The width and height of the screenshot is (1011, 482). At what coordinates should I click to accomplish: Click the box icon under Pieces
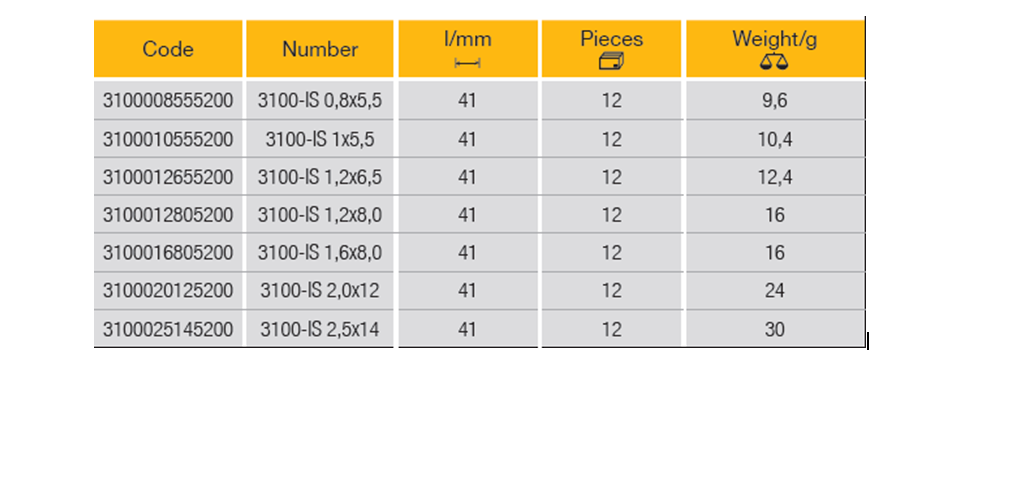click(x=611, y=62)
